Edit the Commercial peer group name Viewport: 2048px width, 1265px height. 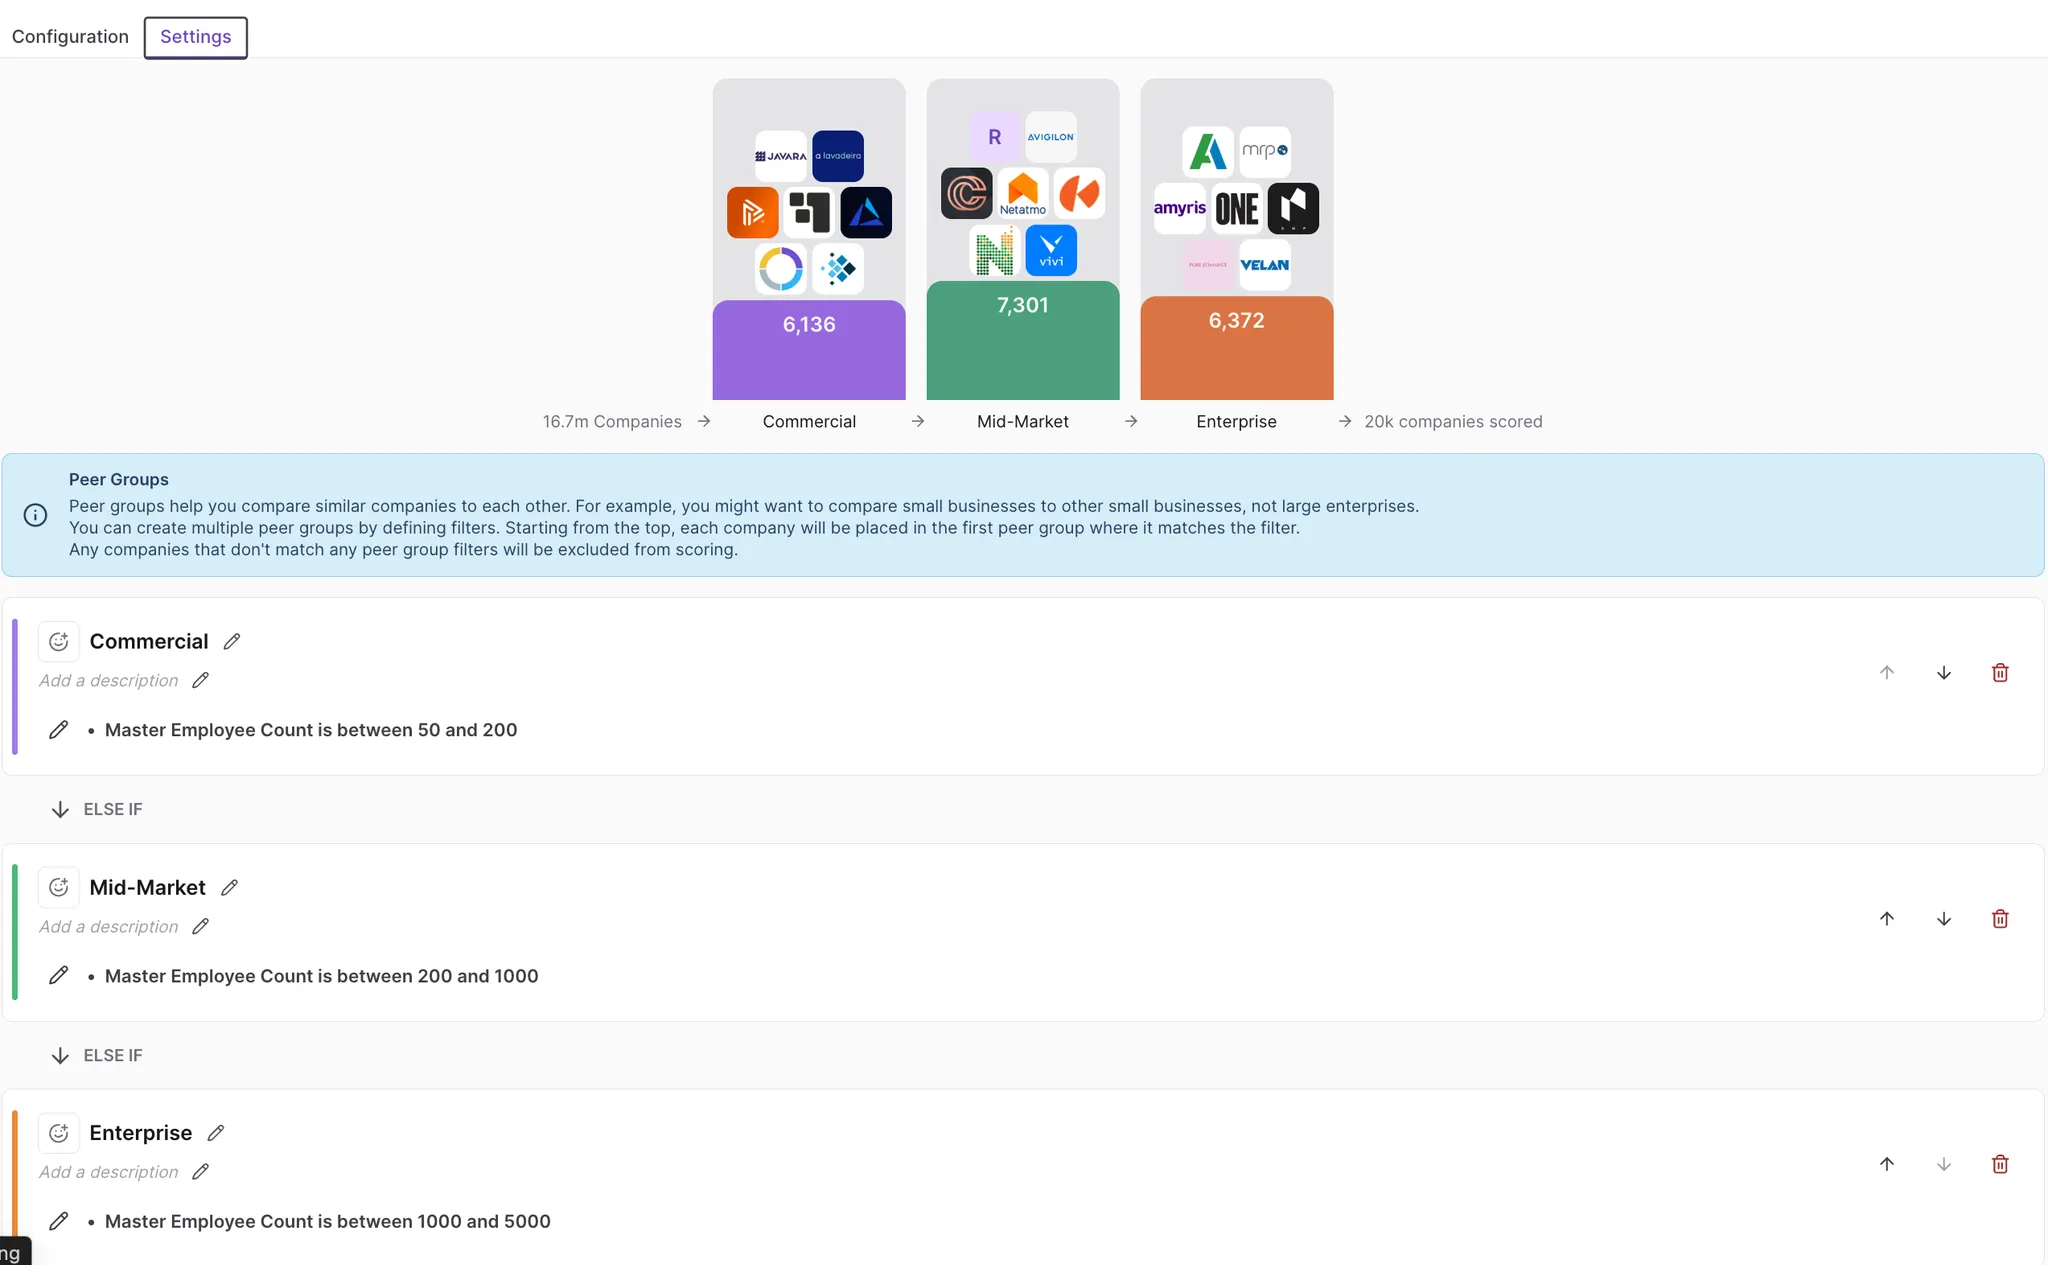click(x=232, y=642)
